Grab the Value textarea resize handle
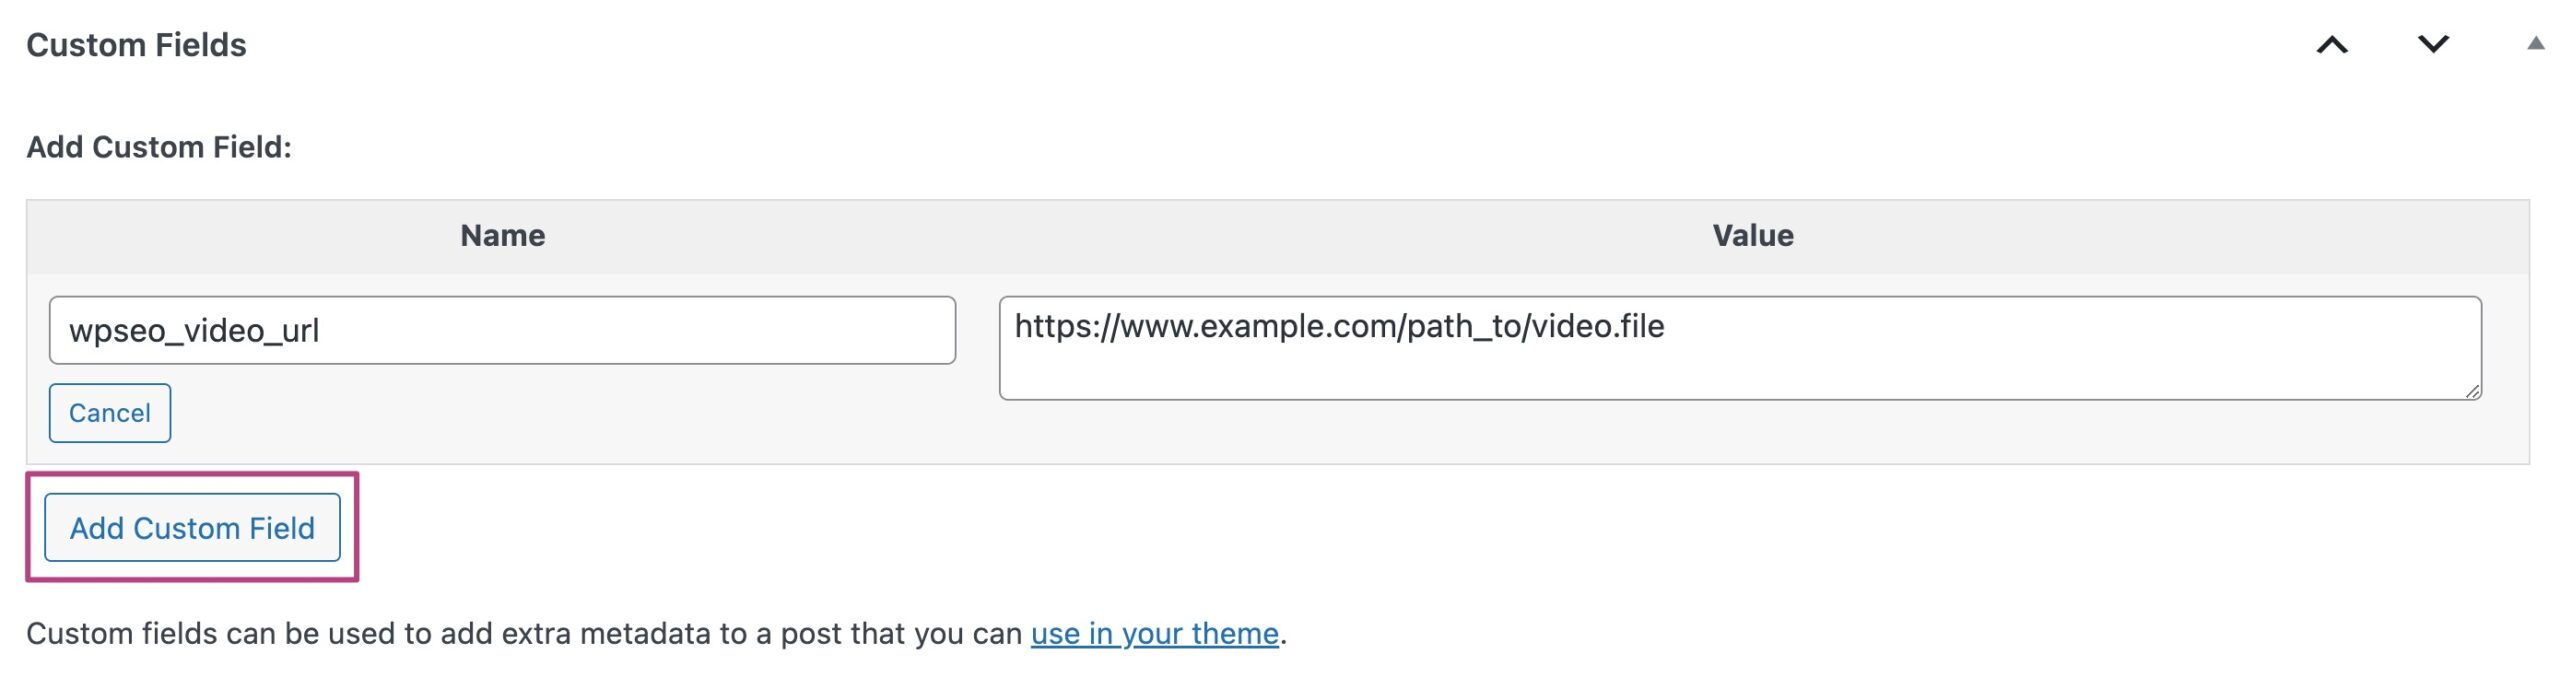The image size is (2560, 689). pos(2472,391)
